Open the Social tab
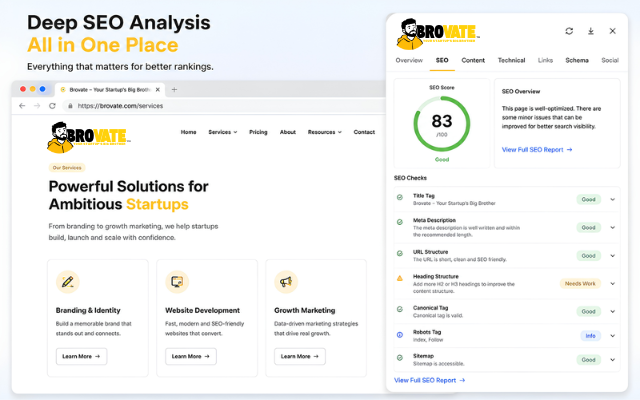 [x=610, y=60]
